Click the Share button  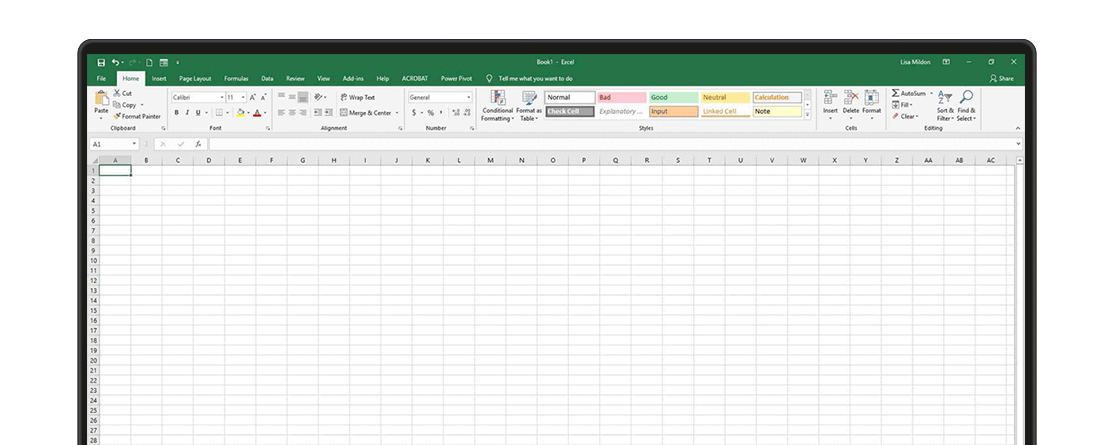1001,78
